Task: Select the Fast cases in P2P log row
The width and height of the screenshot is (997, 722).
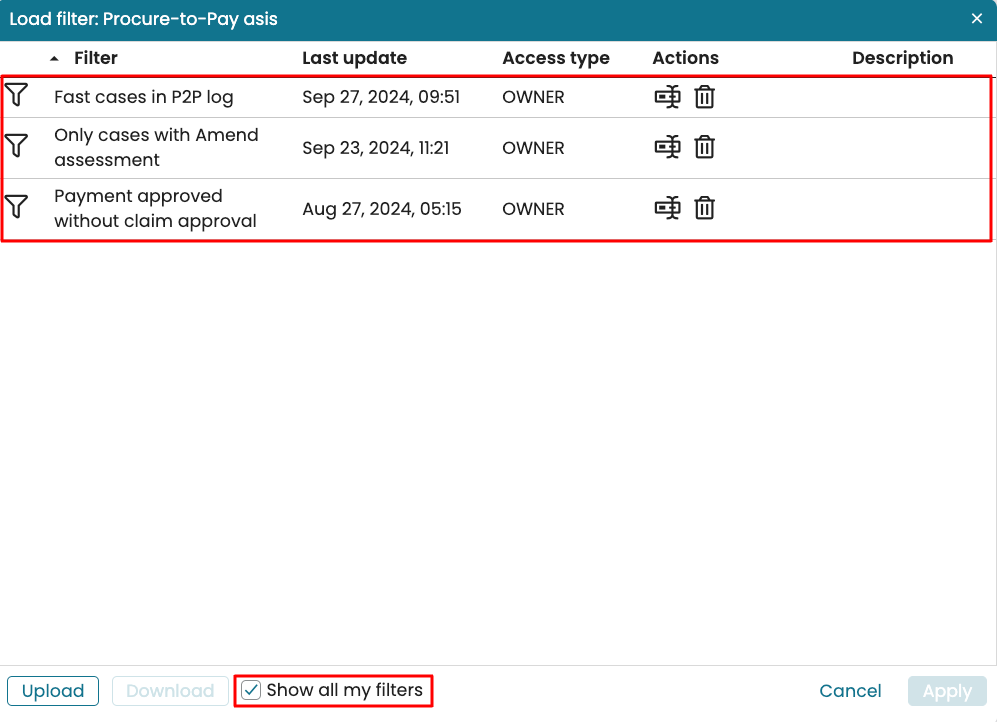Action: click(x=143, y=97)
